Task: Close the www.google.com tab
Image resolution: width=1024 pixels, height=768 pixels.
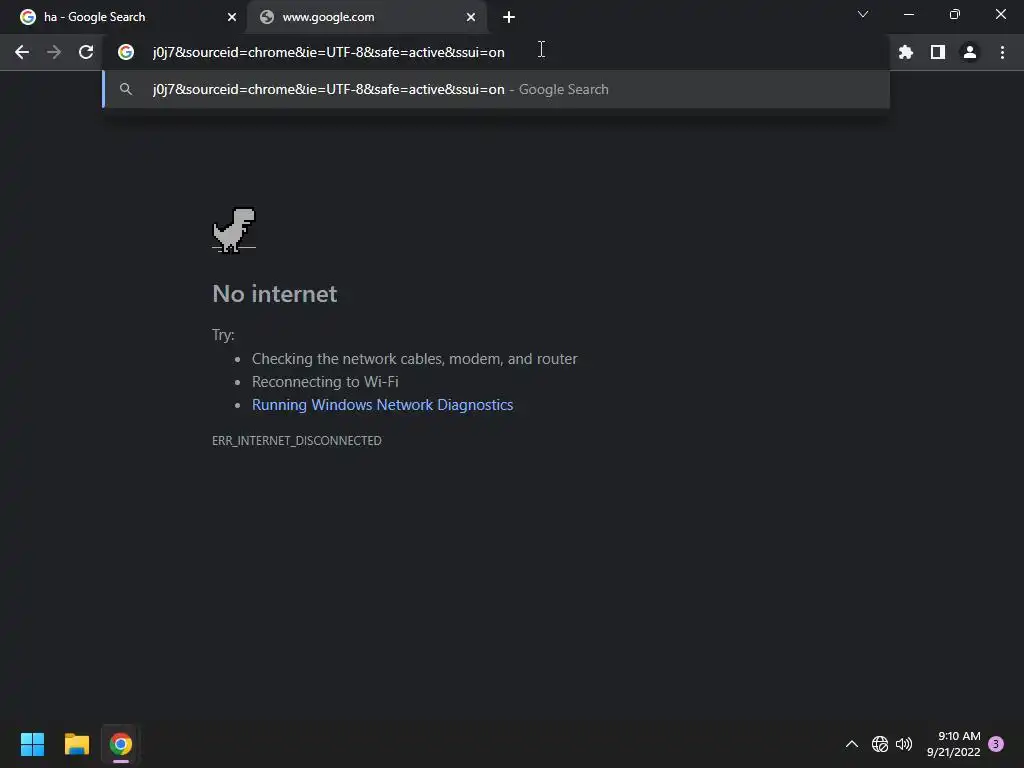Action: point(471,18)
